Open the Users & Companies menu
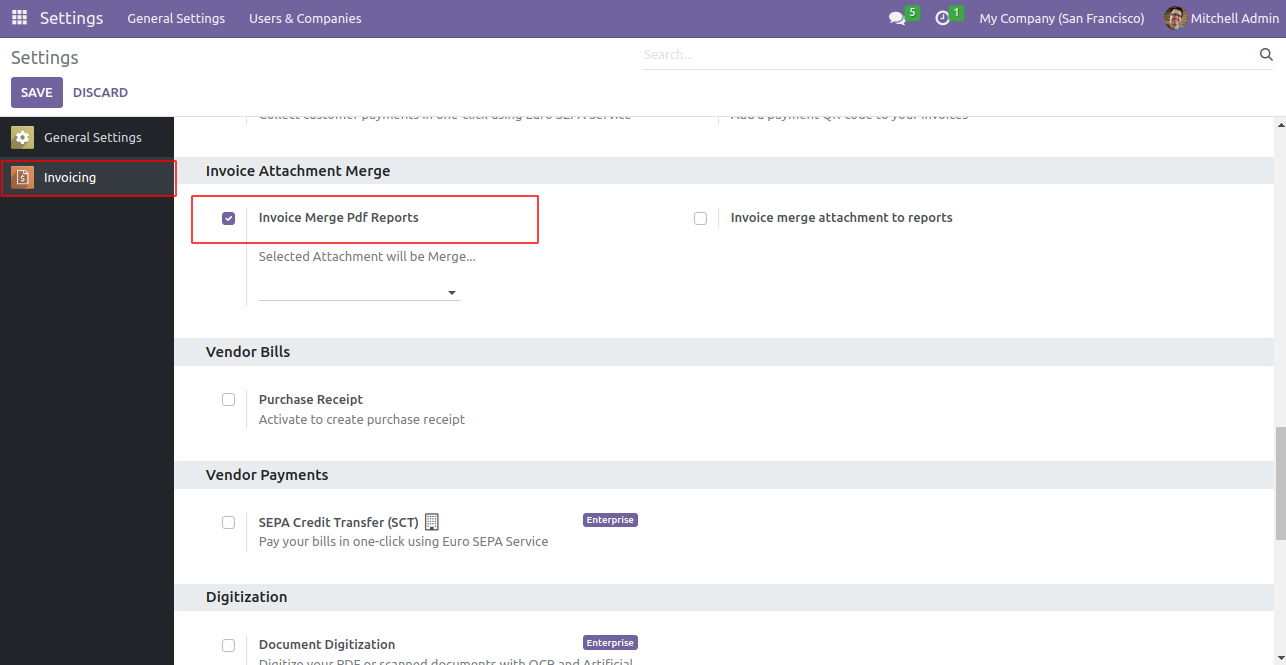The image size is (1286, 665). point(305,18)
